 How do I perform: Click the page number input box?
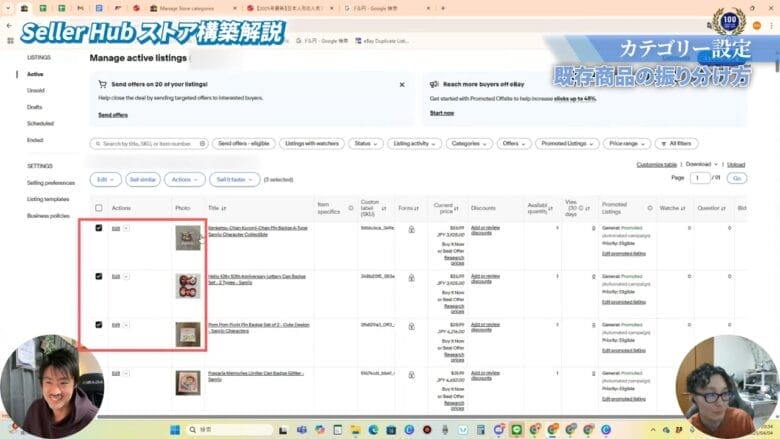(x=699, y=178)
